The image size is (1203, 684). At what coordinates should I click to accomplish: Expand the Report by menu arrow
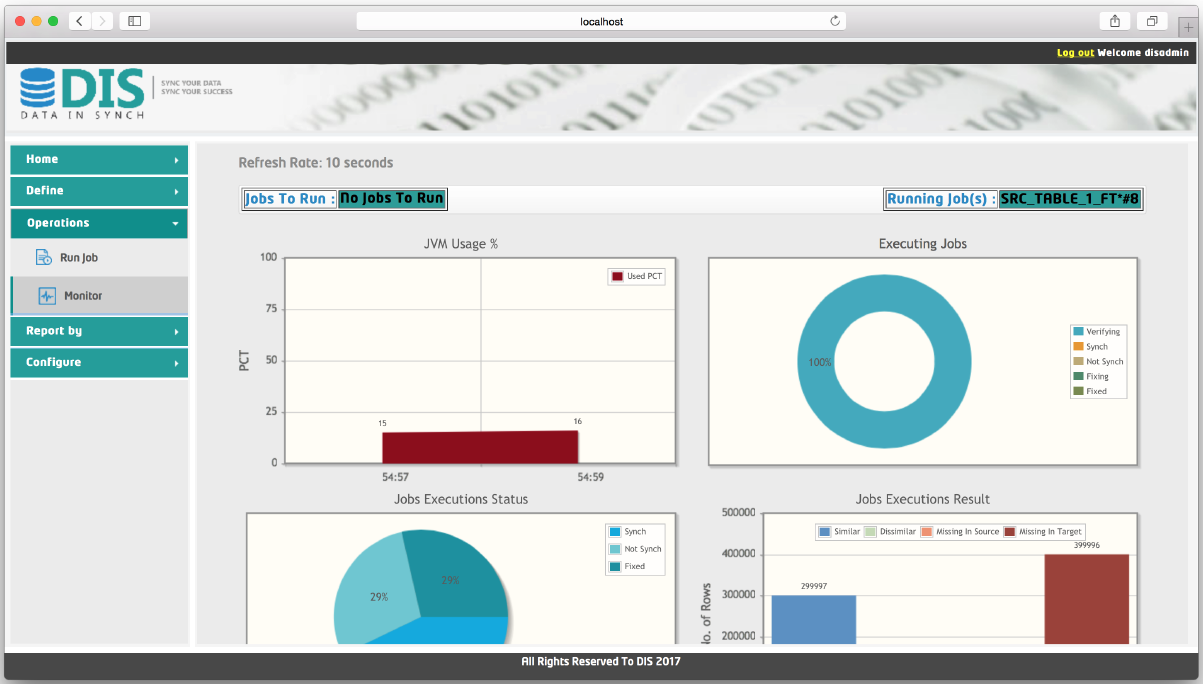click(x=176, y=331)
